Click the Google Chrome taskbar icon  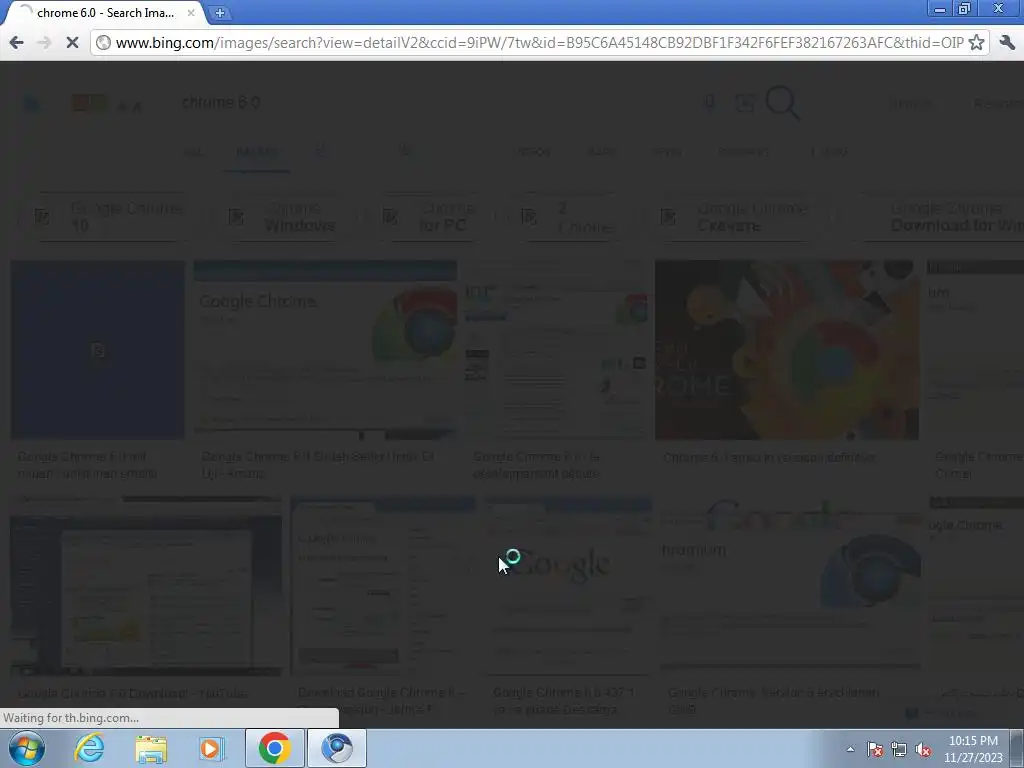coord(274,748)
